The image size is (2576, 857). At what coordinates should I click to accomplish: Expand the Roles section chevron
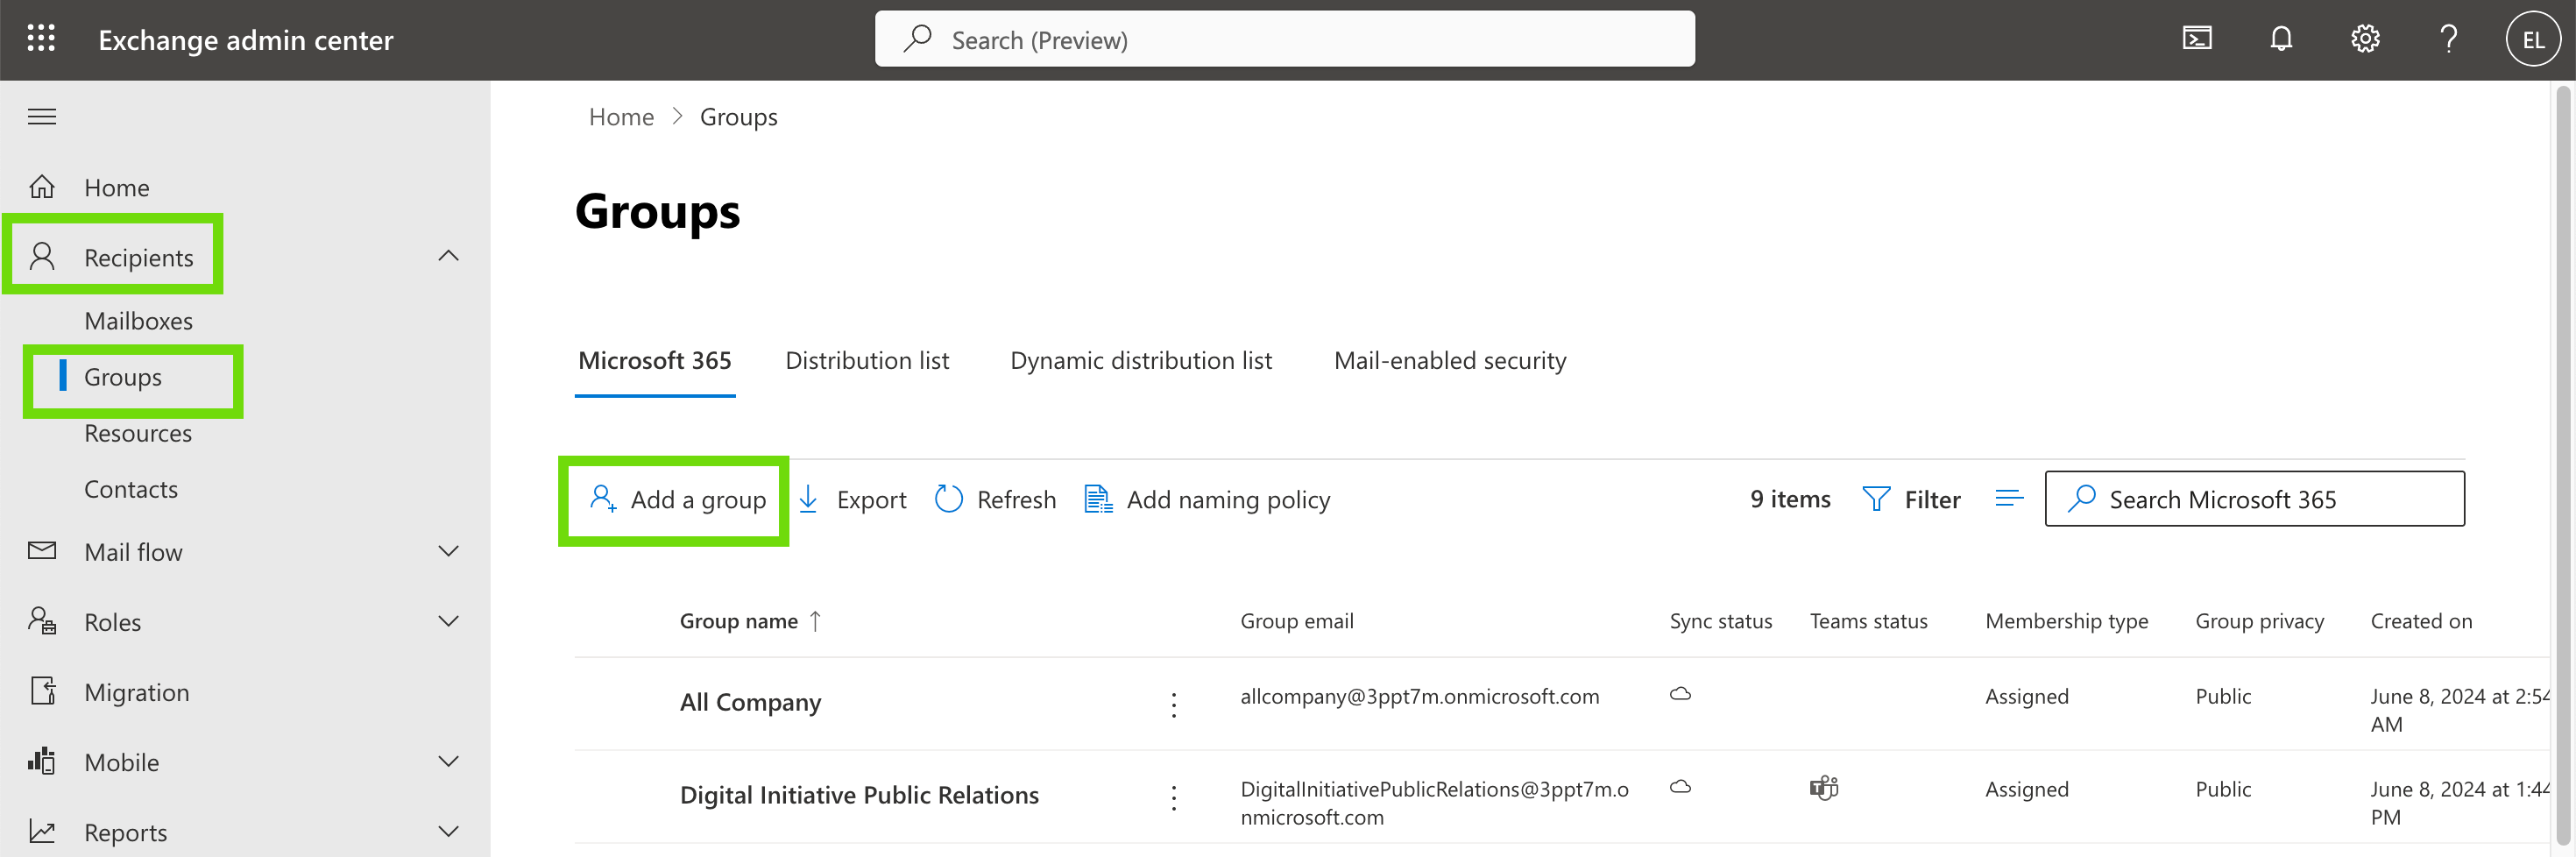pyautogui.click(x=449, y=621)
